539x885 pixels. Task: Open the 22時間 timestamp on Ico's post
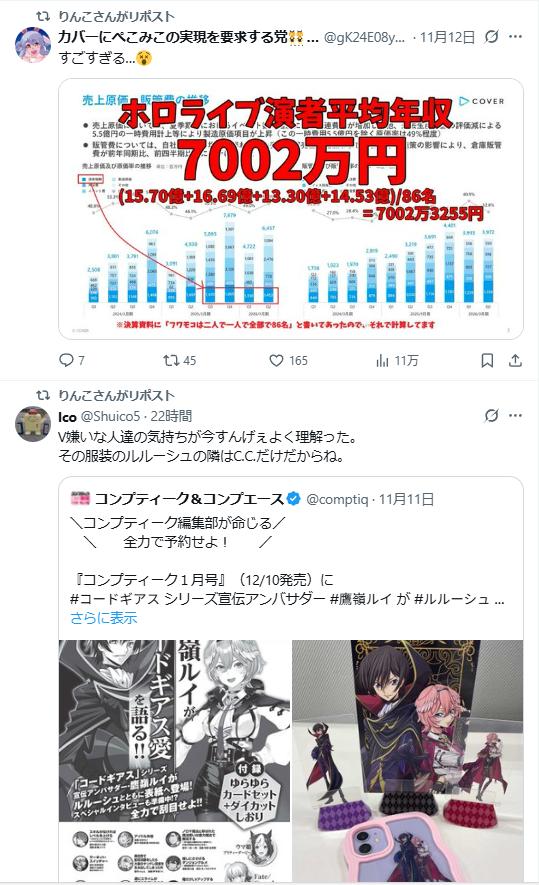(171, 416)
